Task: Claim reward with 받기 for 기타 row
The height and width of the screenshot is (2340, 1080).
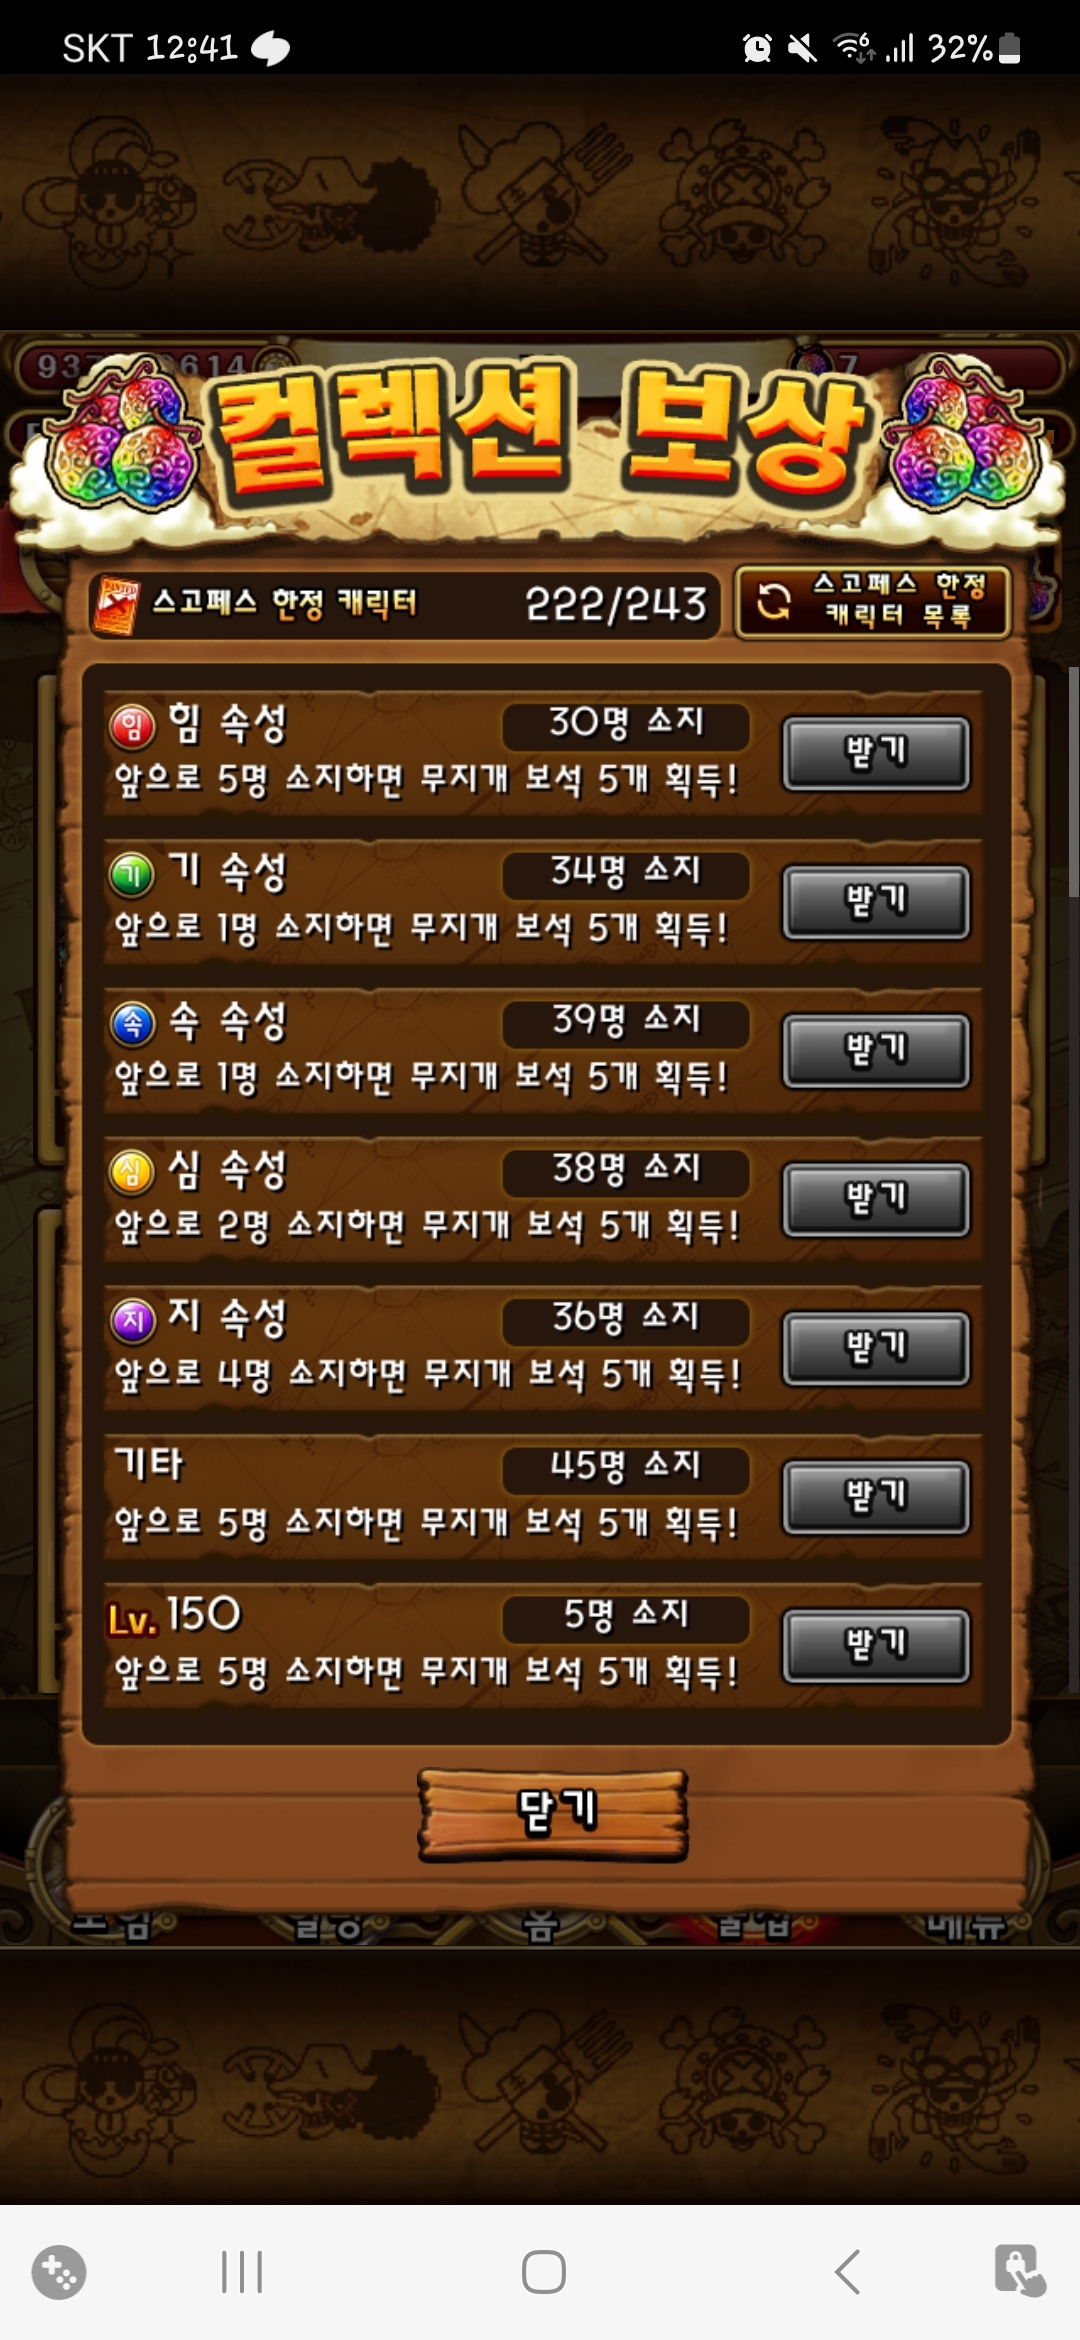Action: tap(876, 1497)
